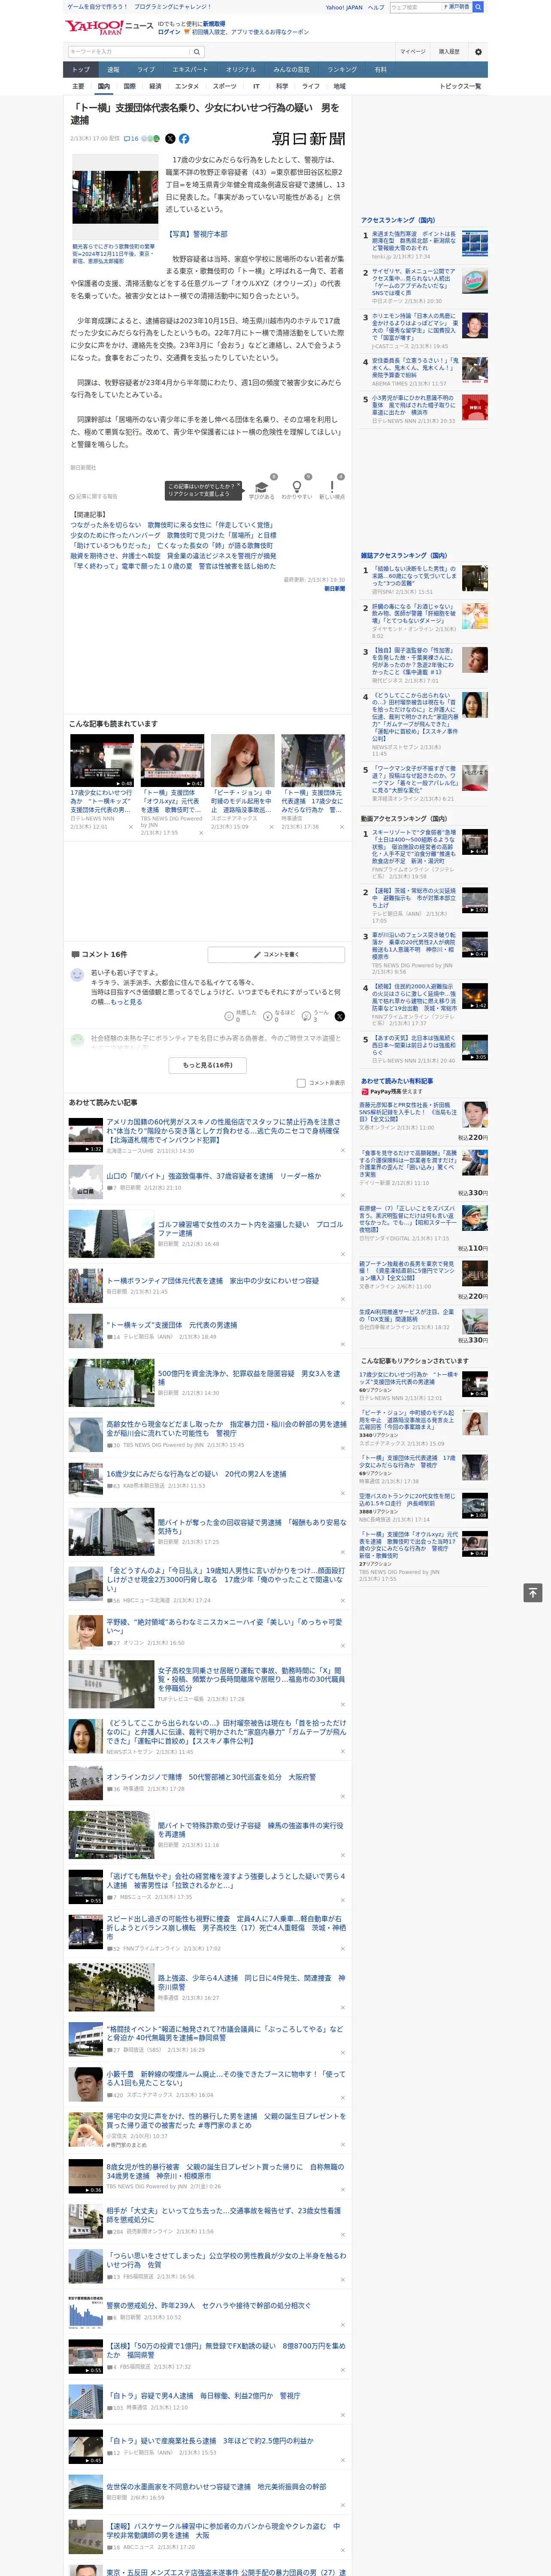This screenshot has width=551, height=2576.
Task: Dismiss the ゴルフ練習場 recommended article
Action: click(x=343, y=1254)
